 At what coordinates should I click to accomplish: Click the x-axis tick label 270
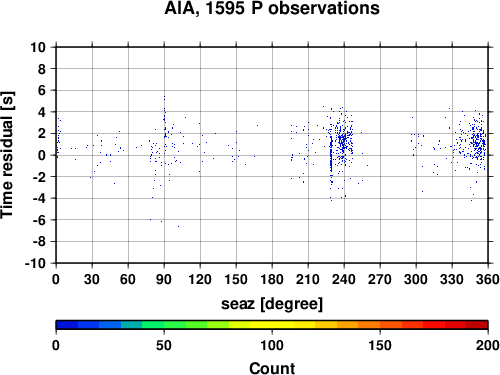point(380,279)
